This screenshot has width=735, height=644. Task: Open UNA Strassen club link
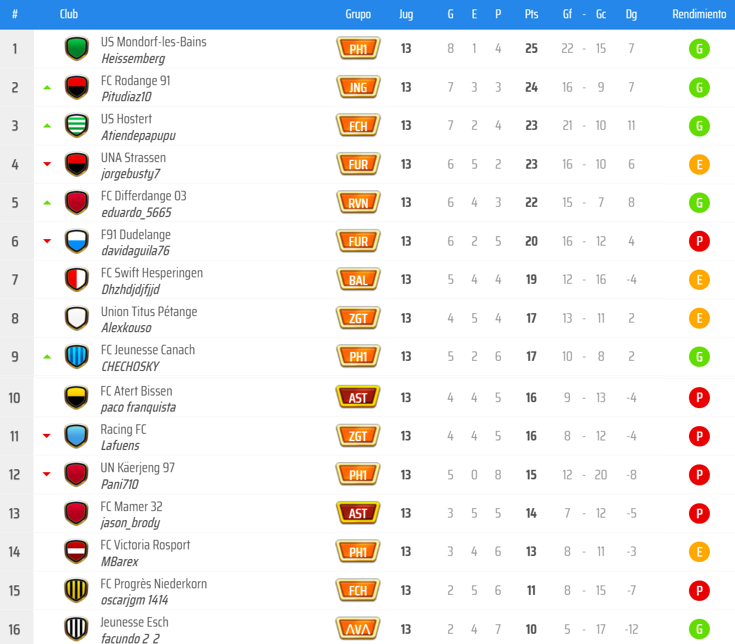[x=133, y=158]
